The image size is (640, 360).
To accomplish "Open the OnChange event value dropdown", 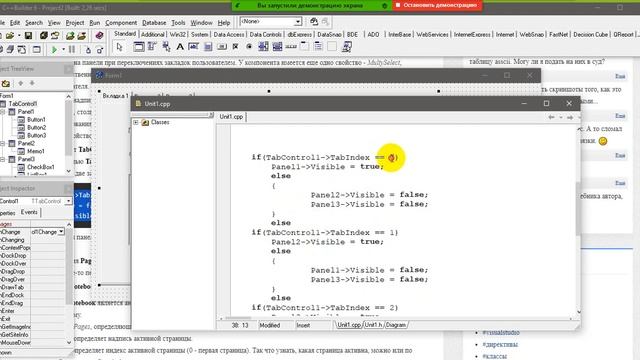I will tap(61, 232).
